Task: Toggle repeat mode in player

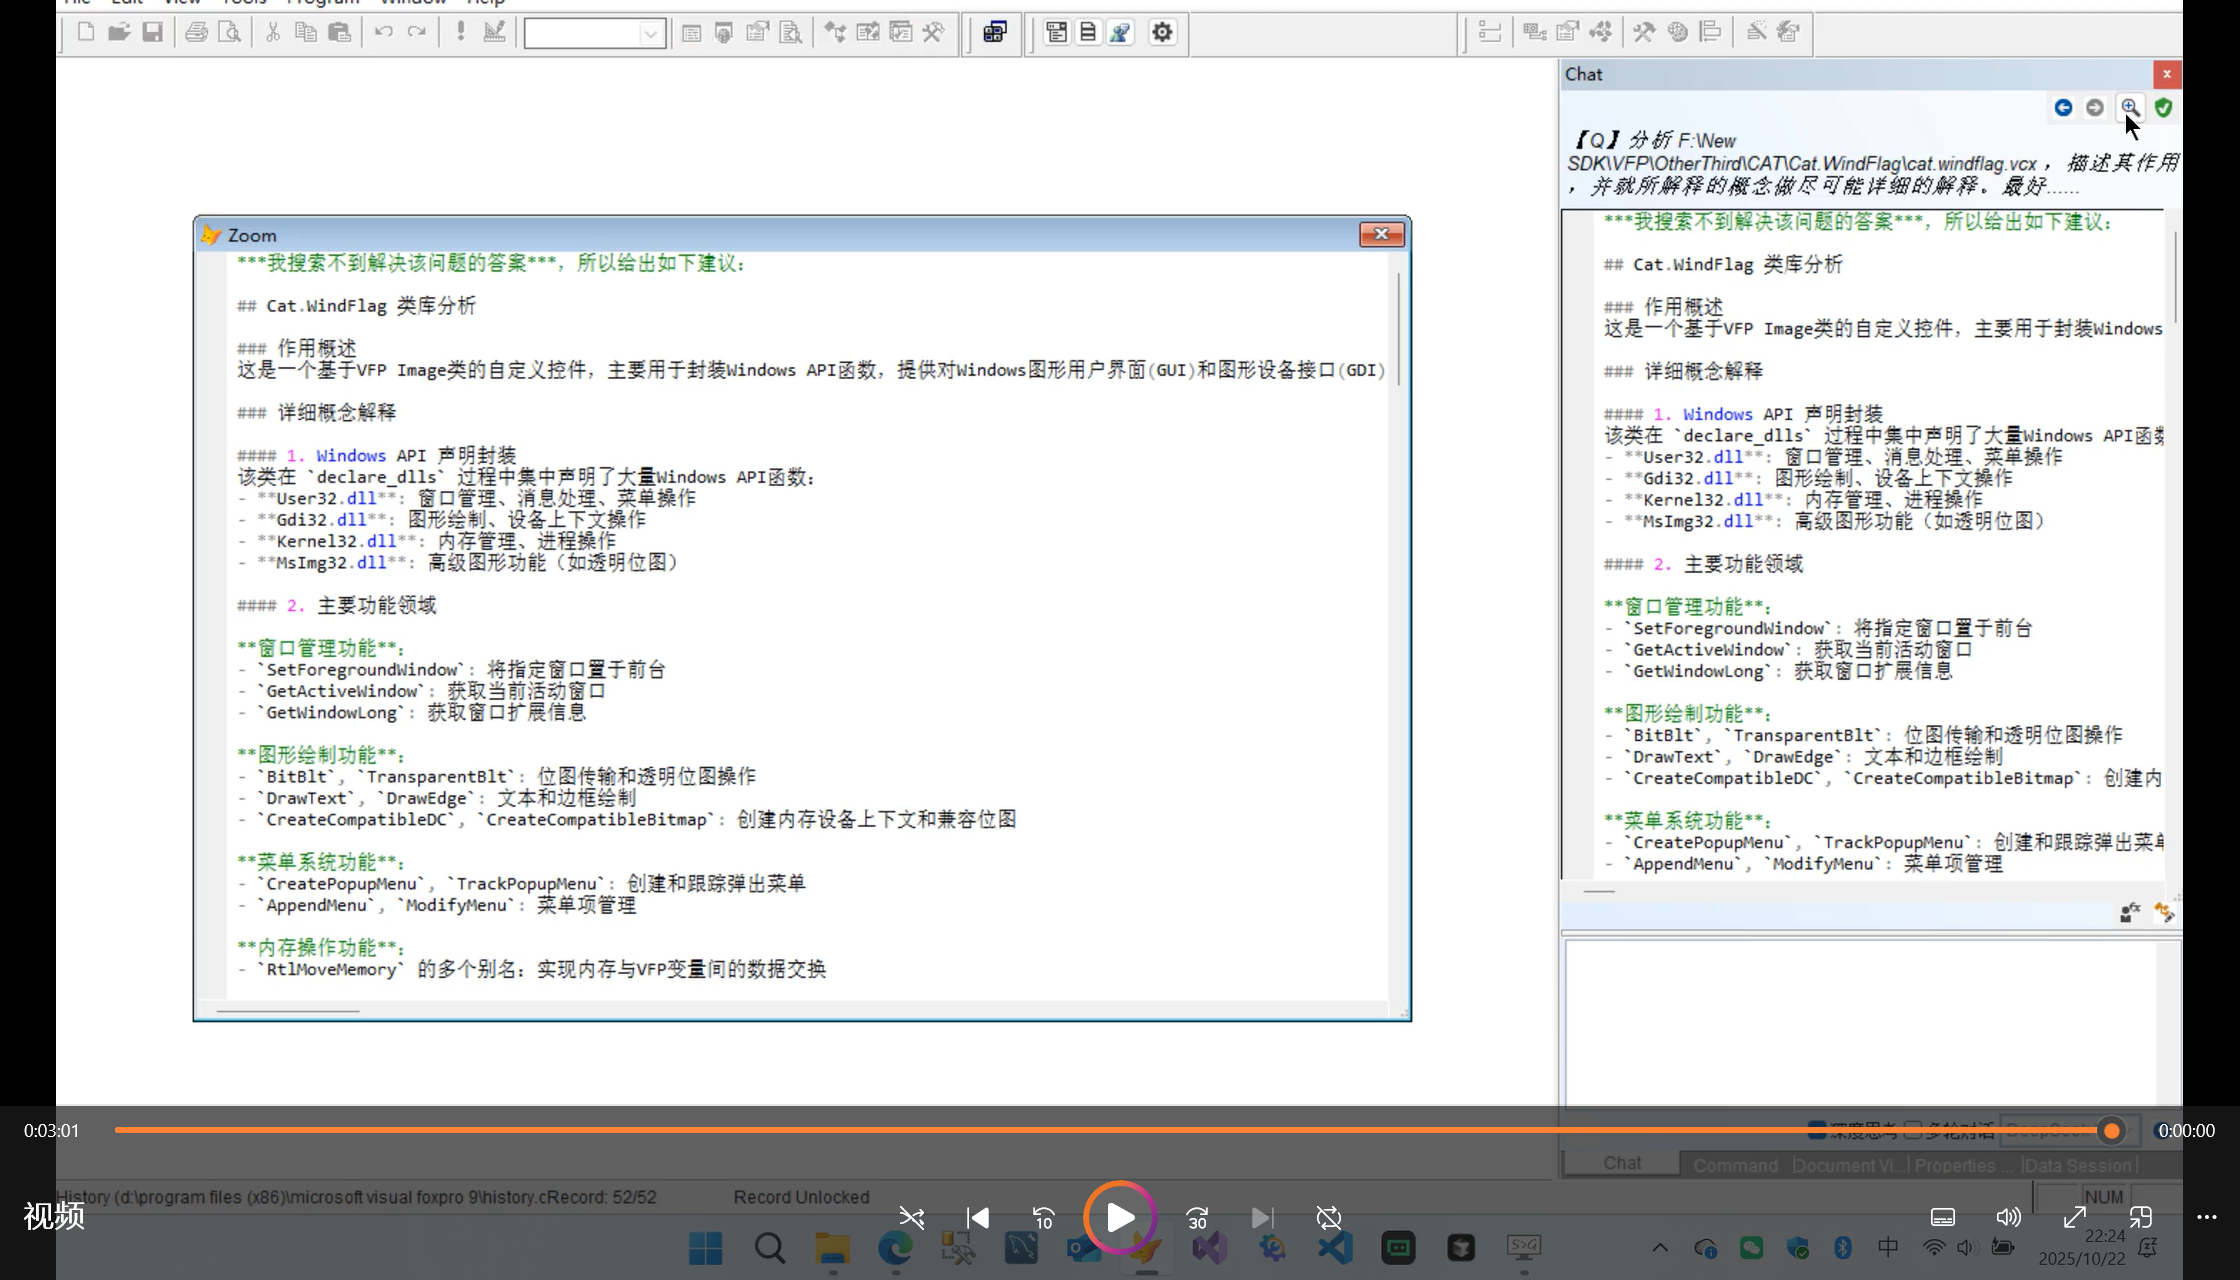Action: point(1328,1217)
